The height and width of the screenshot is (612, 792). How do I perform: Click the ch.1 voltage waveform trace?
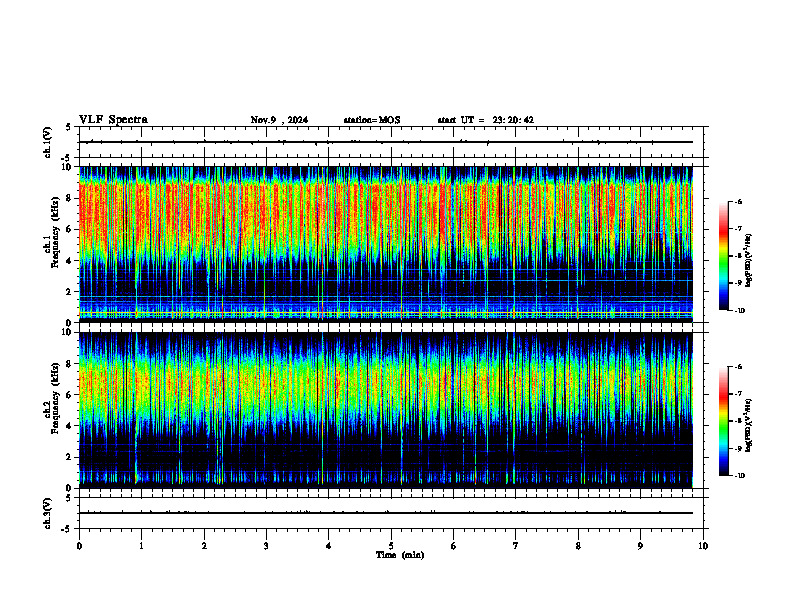click(x=386, y=142)
